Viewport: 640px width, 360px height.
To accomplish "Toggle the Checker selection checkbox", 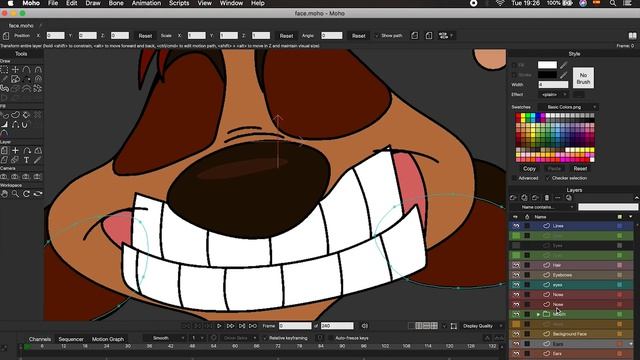I will (x=548, y=178).
